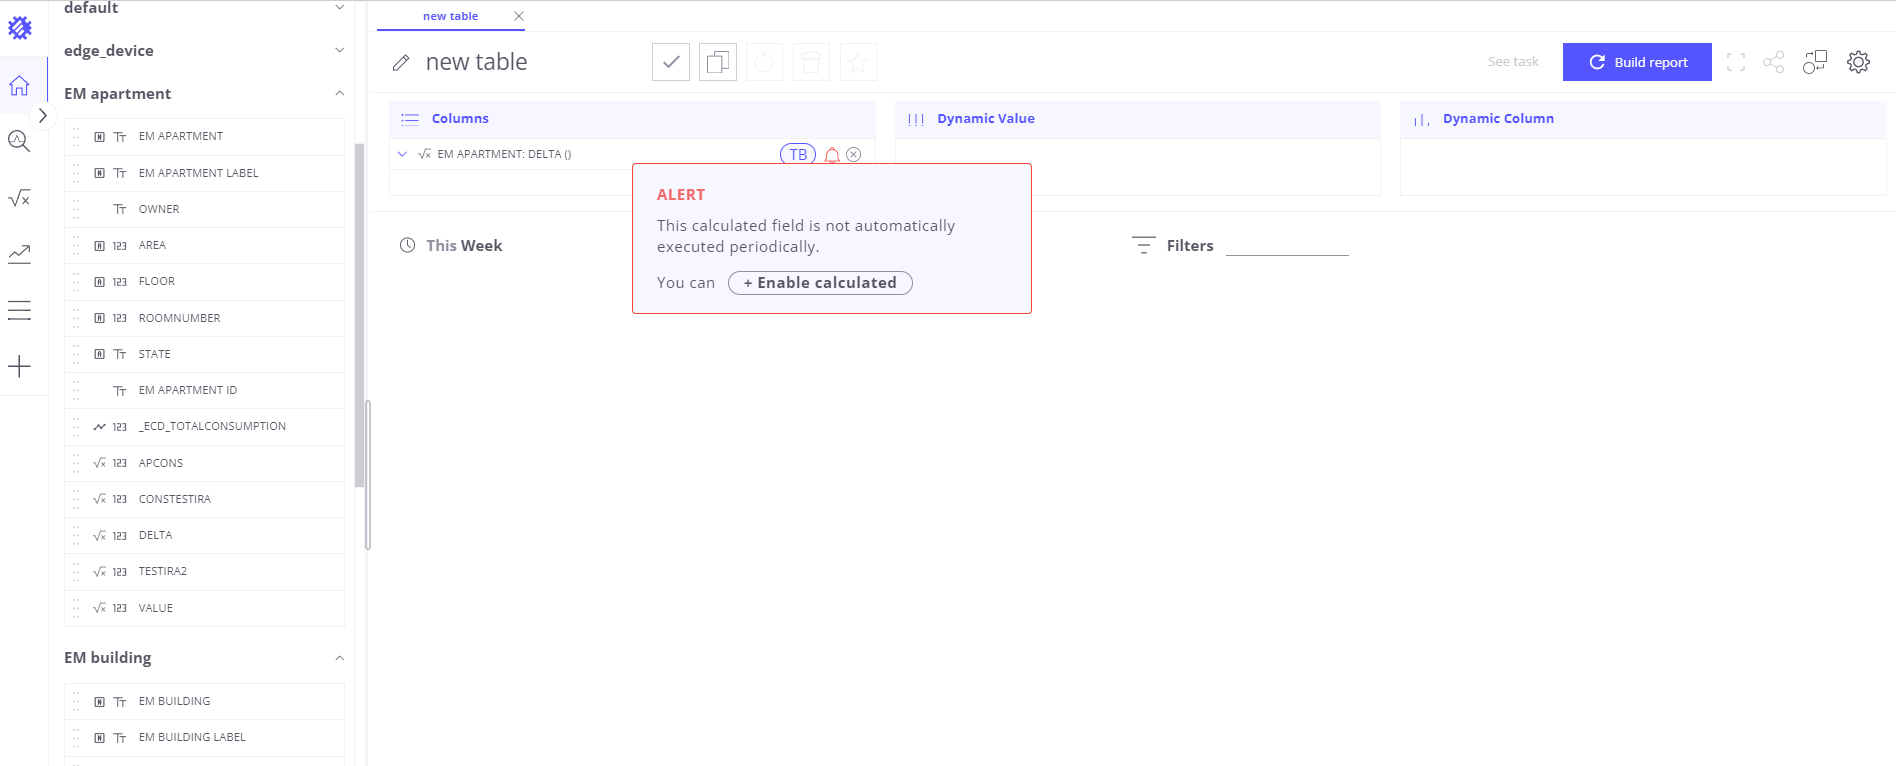
Task: Click the Build report button
Action: pos(1637,62)
